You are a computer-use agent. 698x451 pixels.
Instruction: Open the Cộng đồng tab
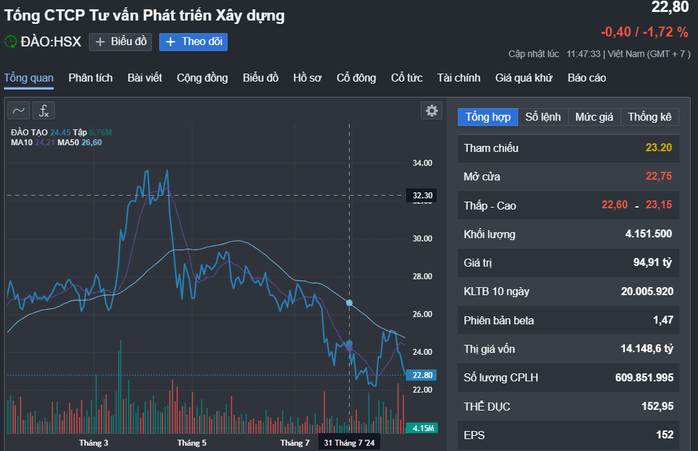click(202, 78)
